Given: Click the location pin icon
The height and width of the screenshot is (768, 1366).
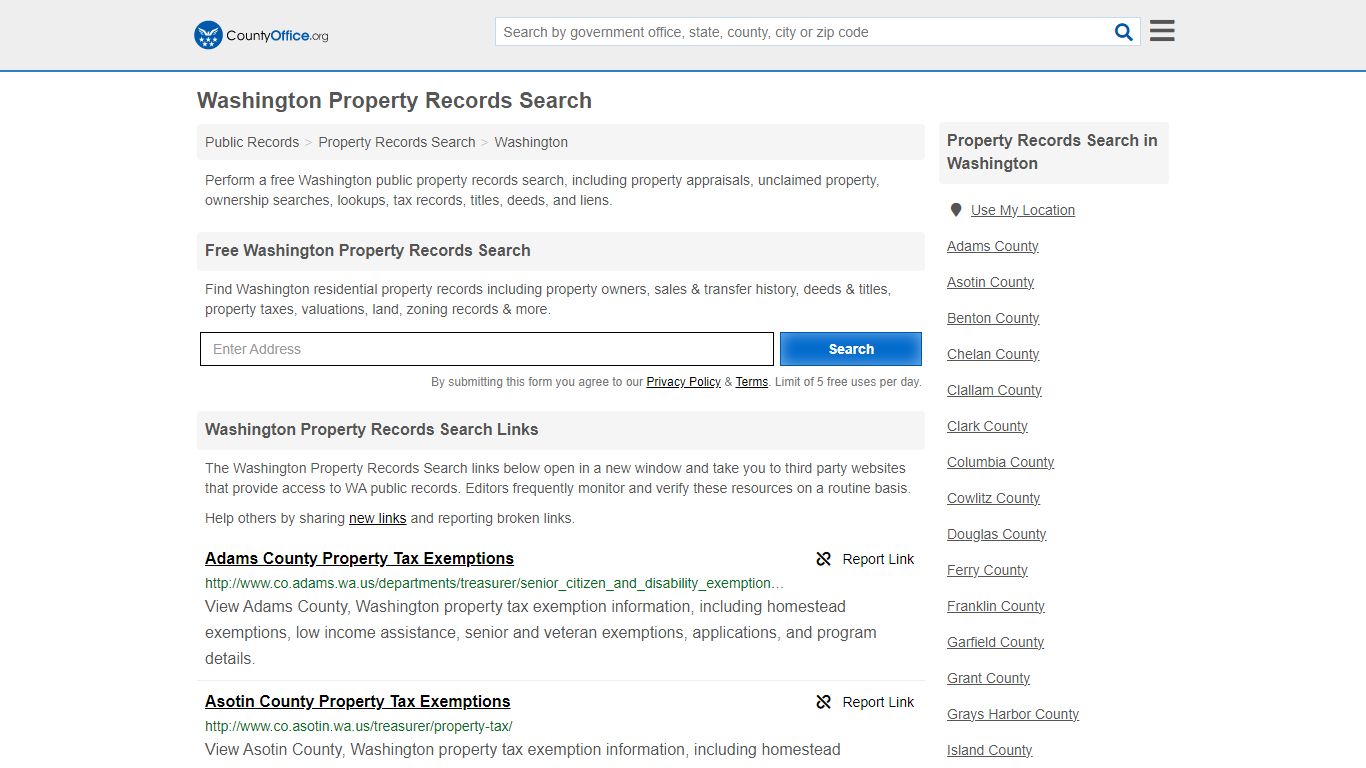Looking at the screenshot, I should point(956,210).
